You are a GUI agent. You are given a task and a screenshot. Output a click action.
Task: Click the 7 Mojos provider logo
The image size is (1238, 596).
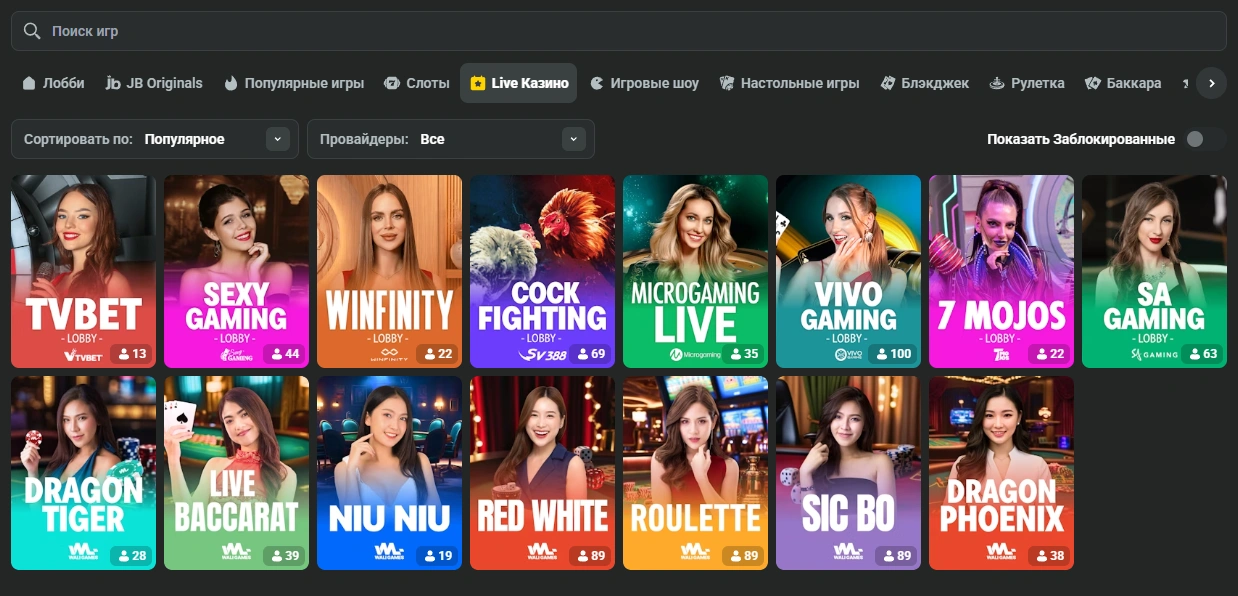(x=1001, y=354)
